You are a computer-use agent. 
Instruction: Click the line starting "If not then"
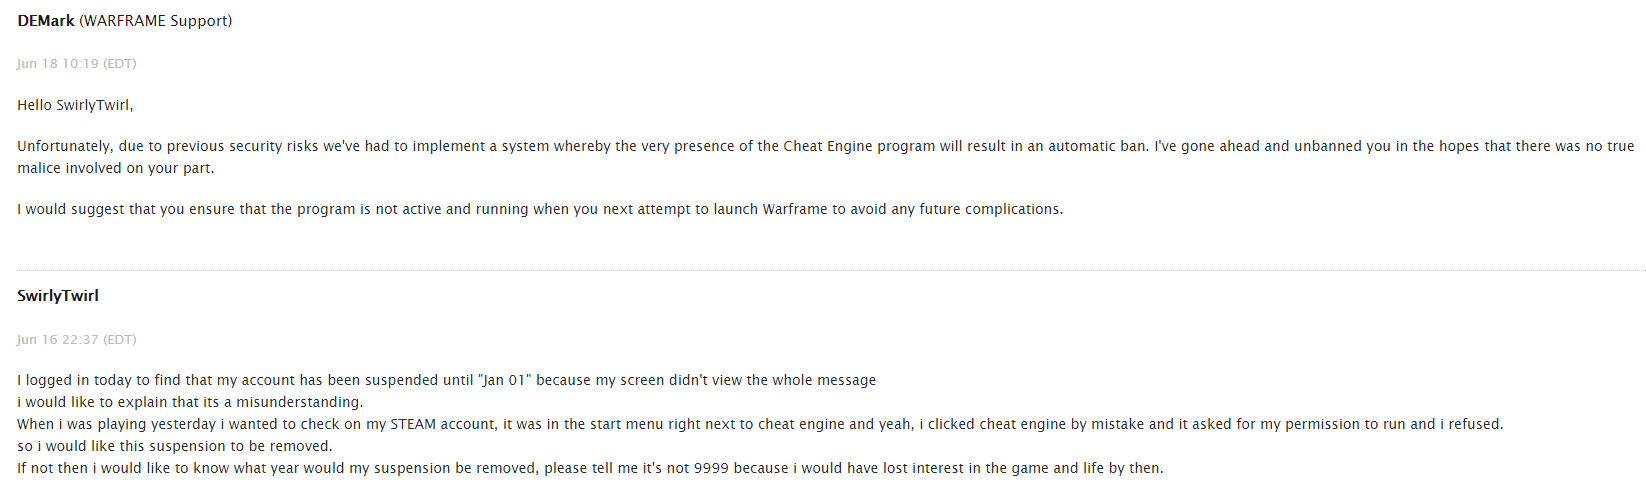pos(590,468)
